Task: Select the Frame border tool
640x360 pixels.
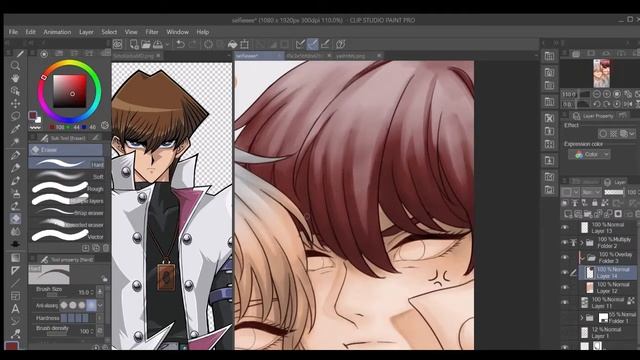Action: [x=15, y=296]
